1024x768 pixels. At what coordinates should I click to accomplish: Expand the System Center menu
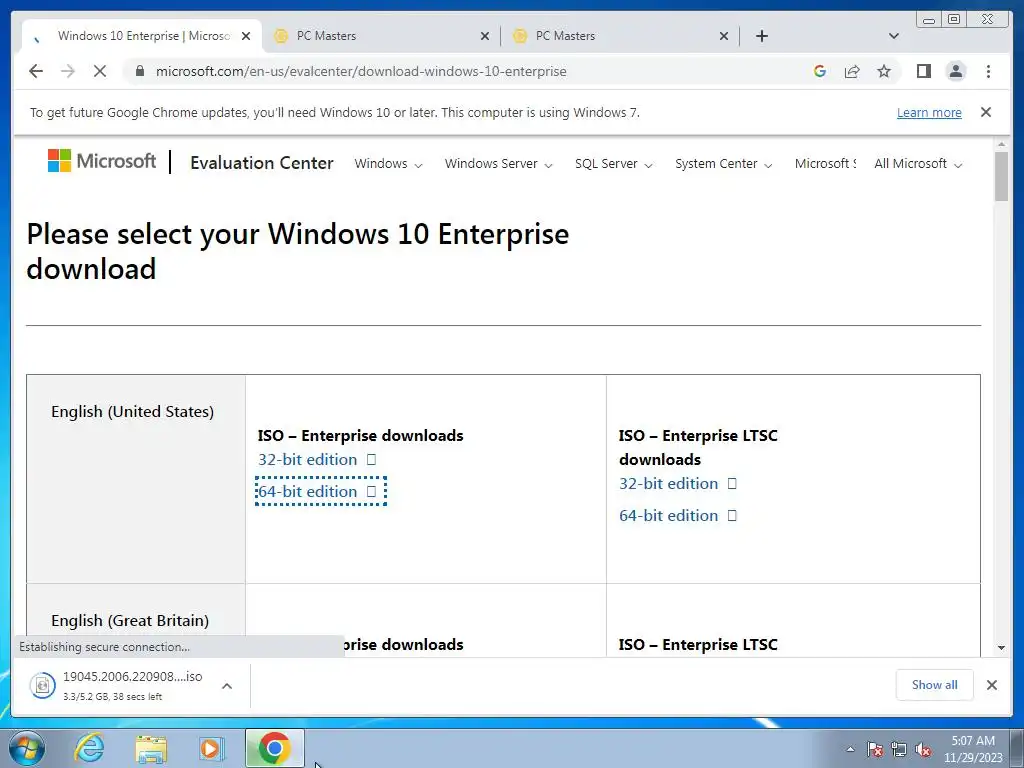click(724, 163)
